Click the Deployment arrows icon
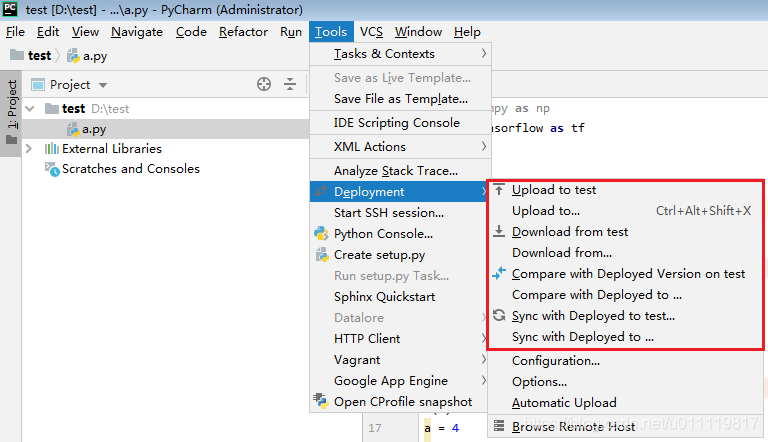The image size is (768, 442). pyautogui.click(x=321, y=191)
